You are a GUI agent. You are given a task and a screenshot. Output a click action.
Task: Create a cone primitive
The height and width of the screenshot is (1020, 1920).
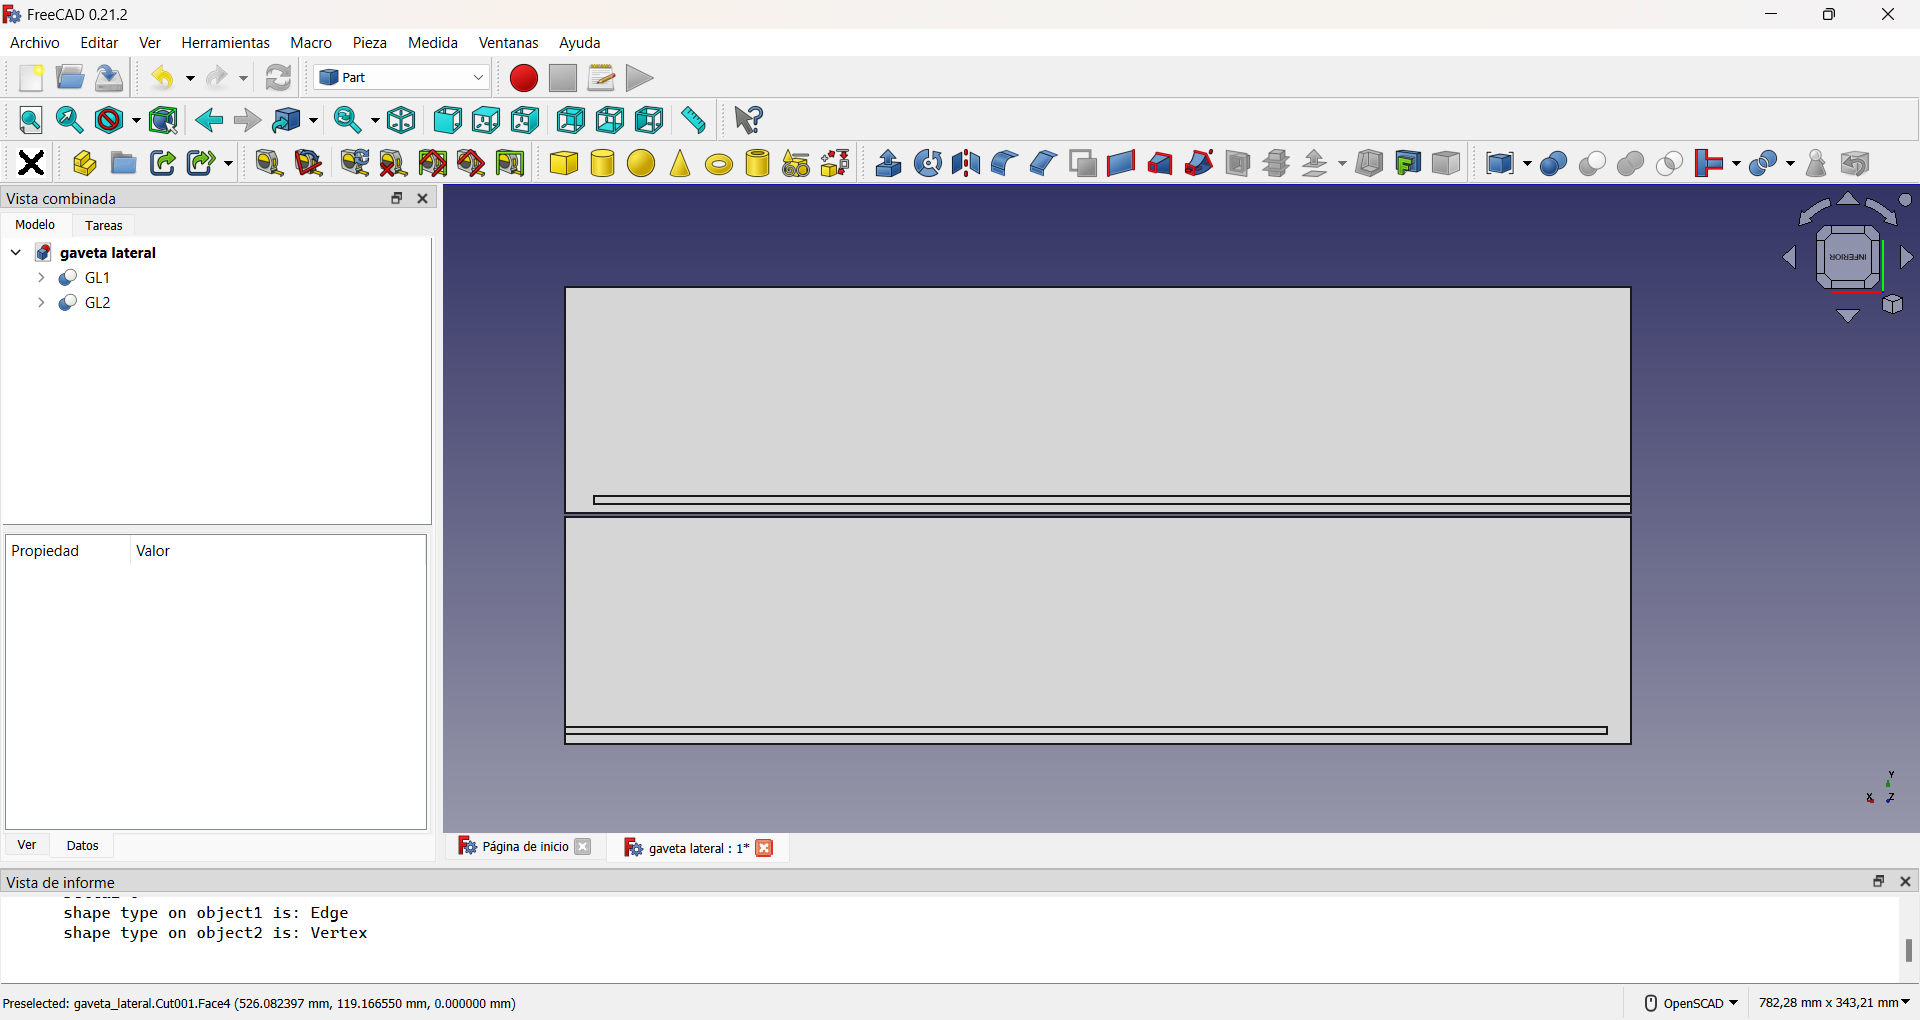[x=680, y=163]
